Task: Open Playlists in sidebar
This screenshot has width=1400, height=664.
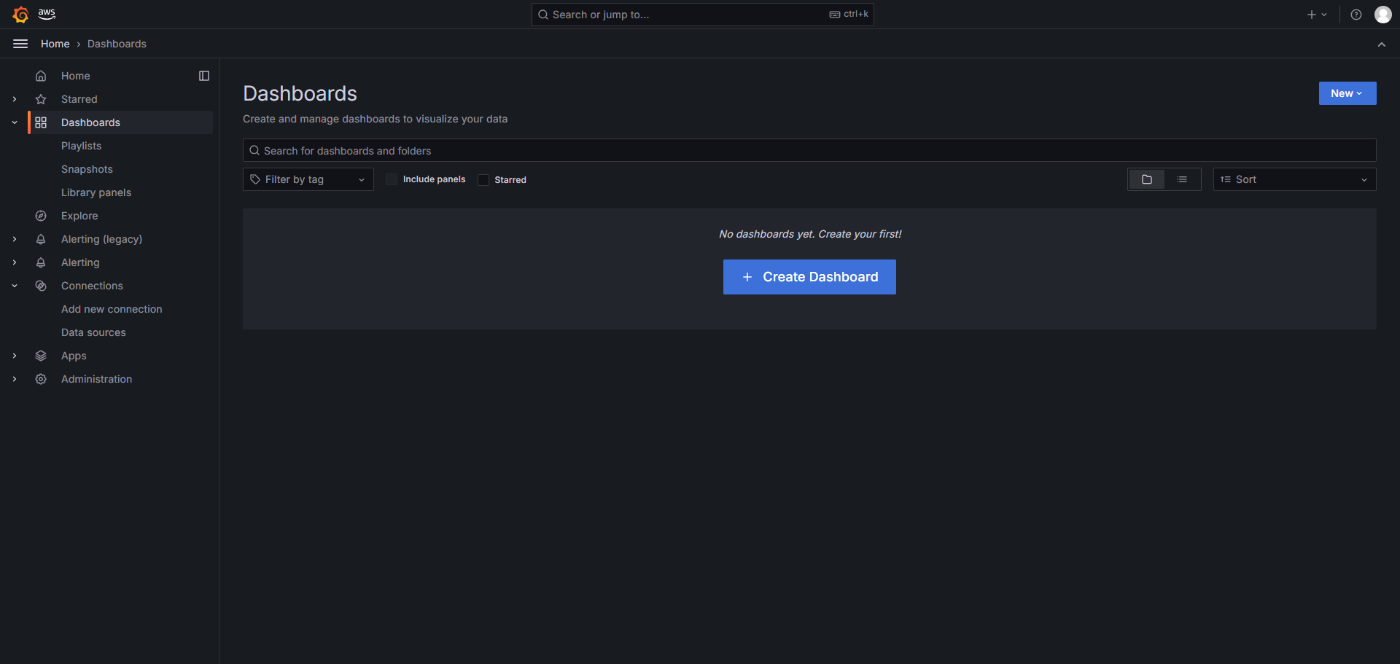Action: [81, 146]
